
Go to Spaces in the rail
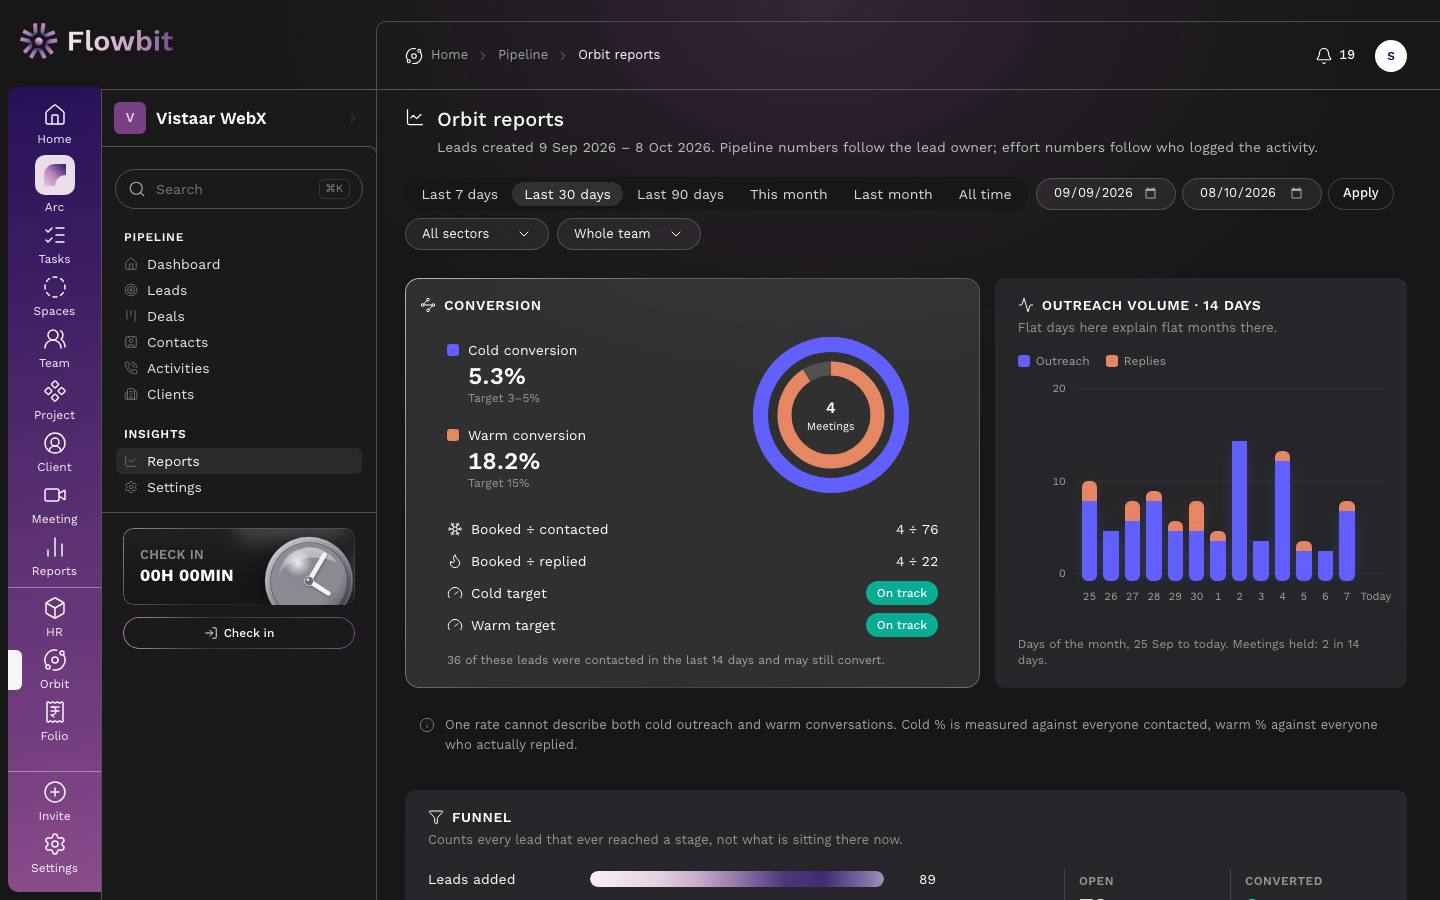coord(54,297)
